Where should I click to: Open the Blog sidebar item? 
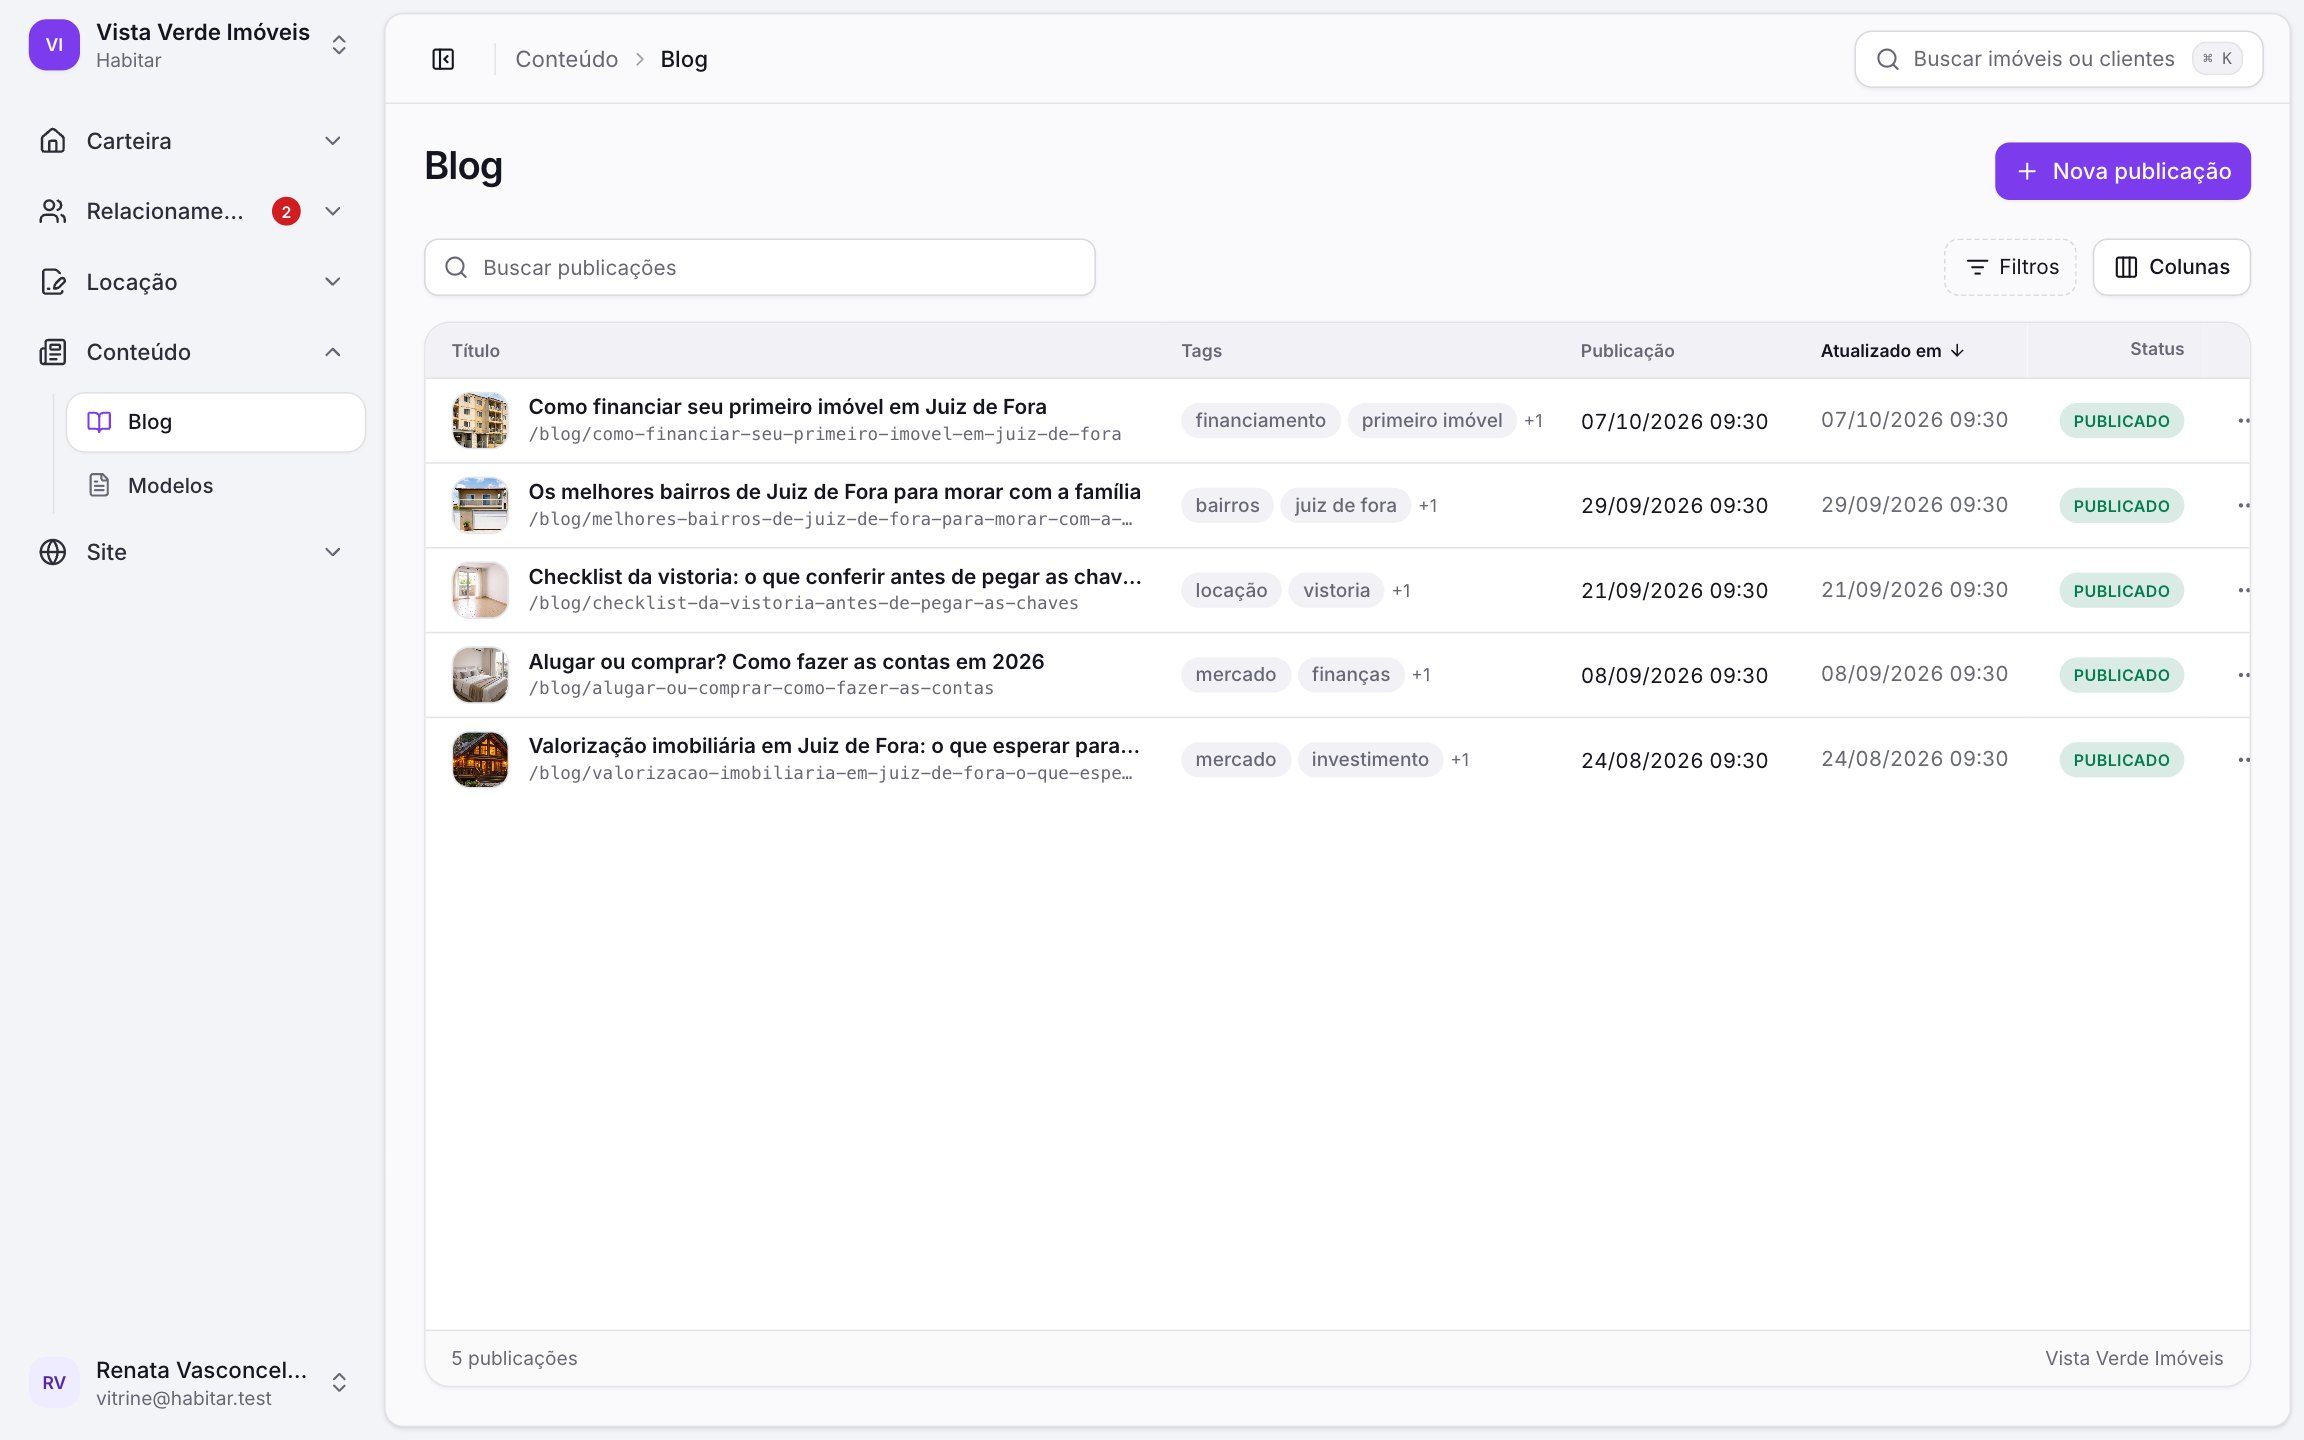pyautogui.click(x=216, y=422)
